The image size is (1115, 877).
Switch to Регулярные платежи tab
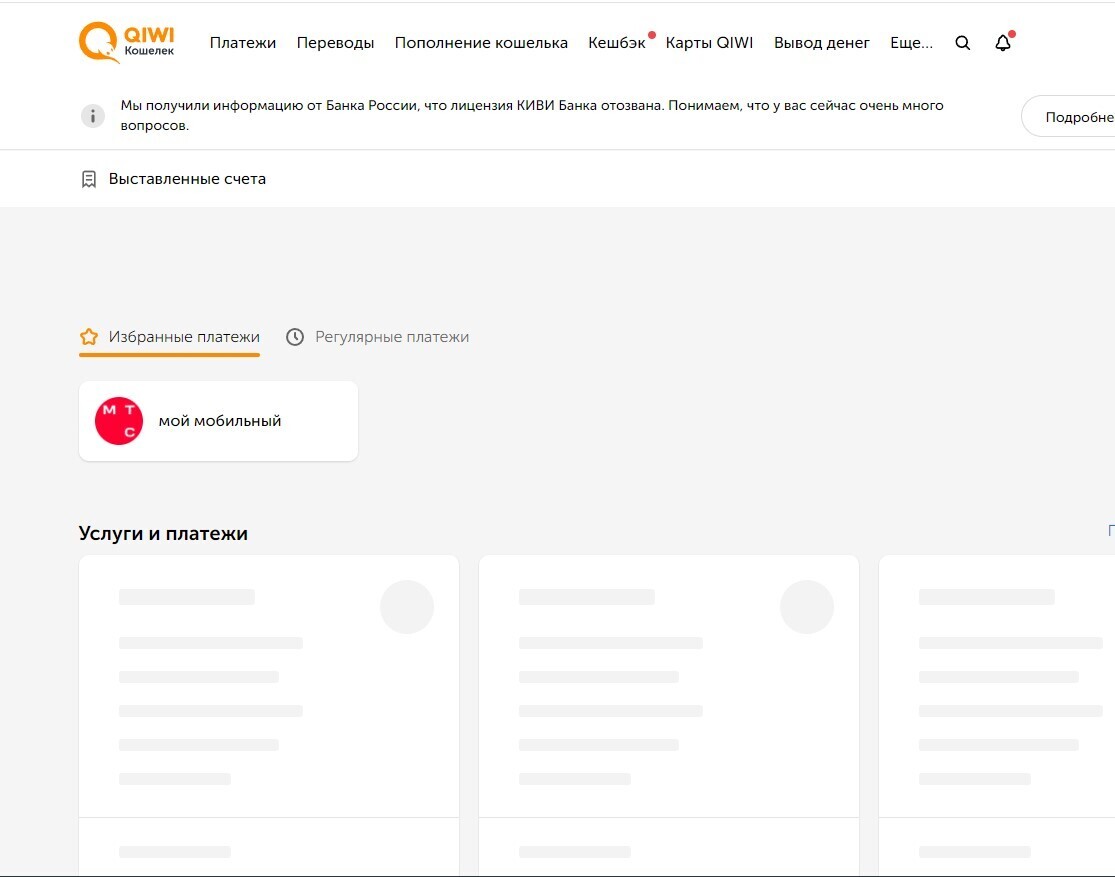[391, 337]
